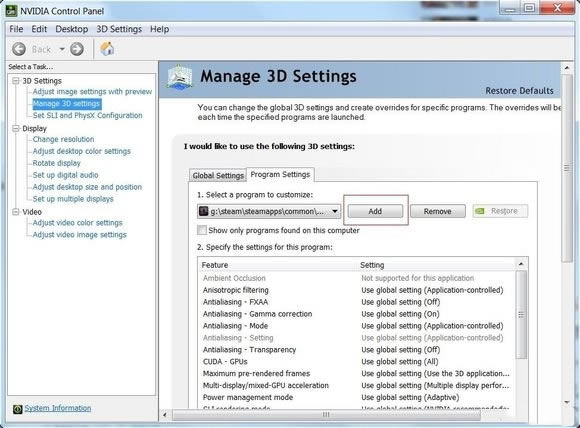Select Multi-display/mixed-GPU acceleration row
The height and width of the screenshot is (428, 580).
pyautogui.click(x=357, y=385)
